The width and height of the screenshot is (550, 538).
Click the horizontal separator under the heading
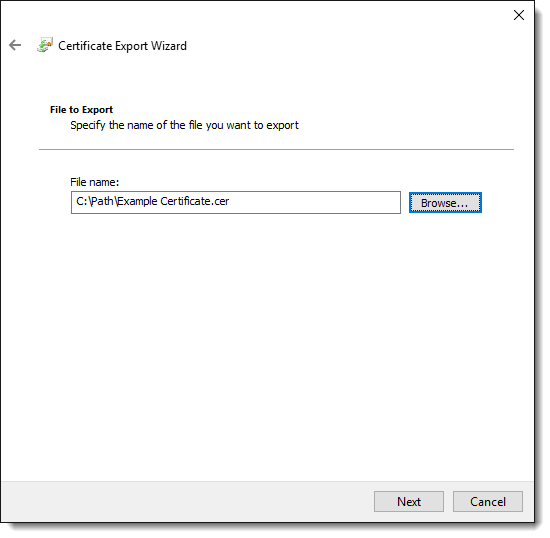276,149
